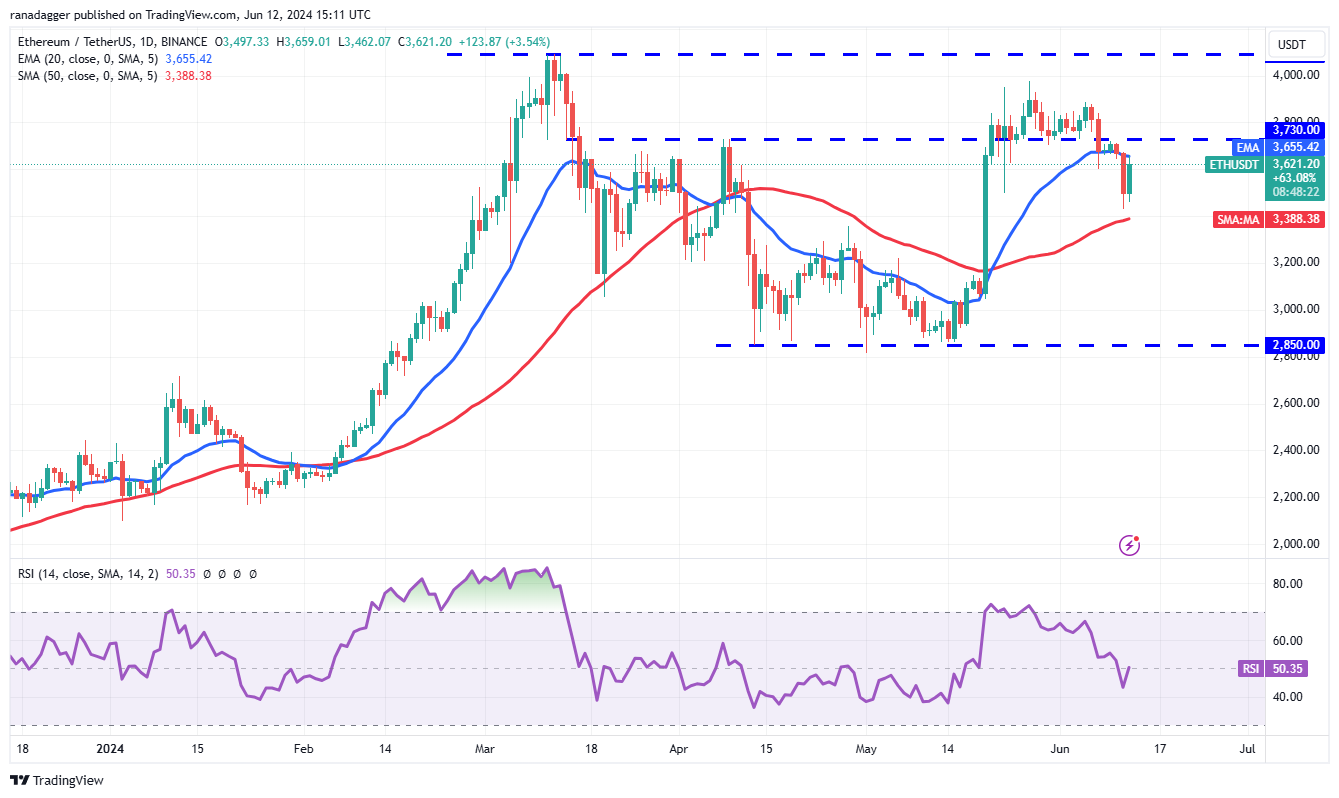Screen dimensions: 1339x798
Task: Click the Jun date on time axis
Action: tap(1061, 747)
